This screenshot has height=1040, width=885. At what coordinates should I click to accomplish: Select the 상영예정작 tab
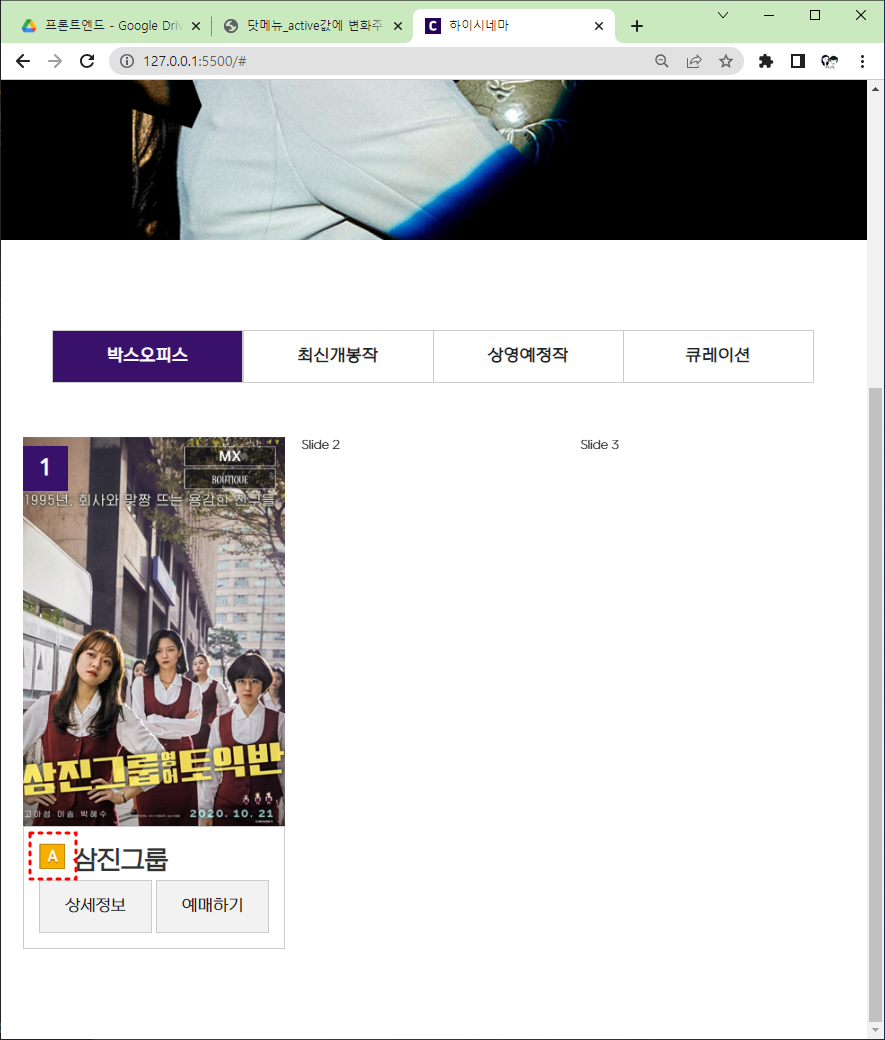click(x=528, y=356)
